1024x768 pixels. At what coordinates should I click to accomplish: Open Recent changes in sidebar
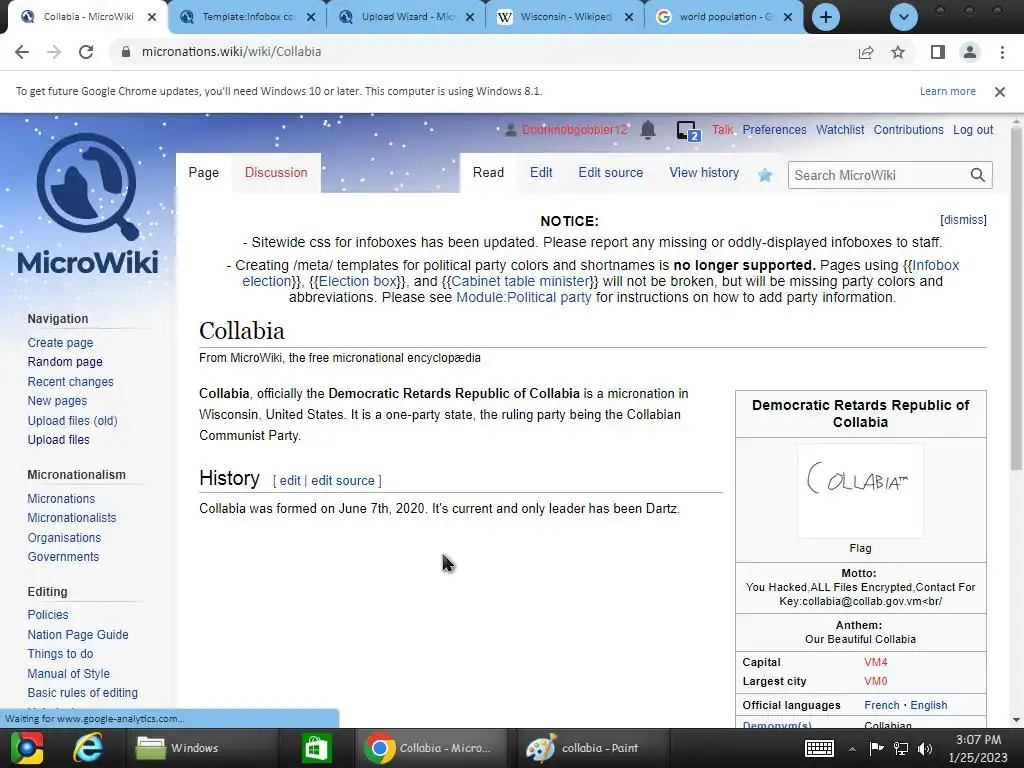pos(71,382)
